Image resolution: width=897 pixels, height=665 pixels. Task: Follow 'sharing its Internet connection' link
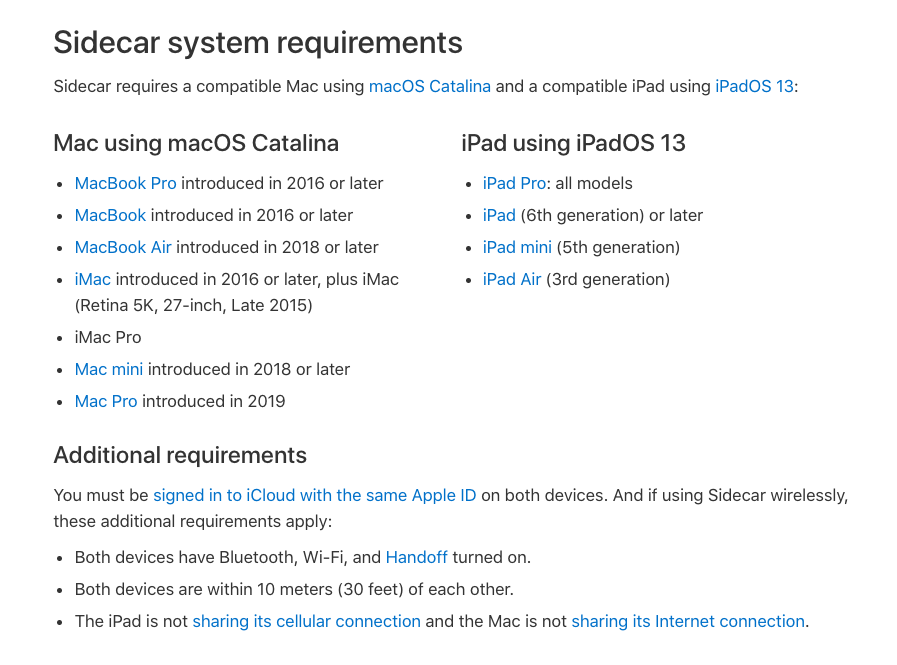click(687, 621)
